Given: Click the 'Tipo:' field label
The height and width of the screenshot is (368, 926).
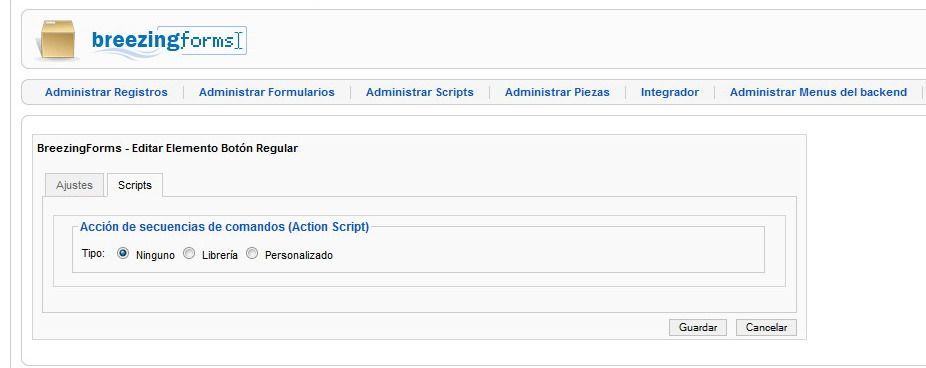Looking at the screenshot, I should (x=93, y=253).
